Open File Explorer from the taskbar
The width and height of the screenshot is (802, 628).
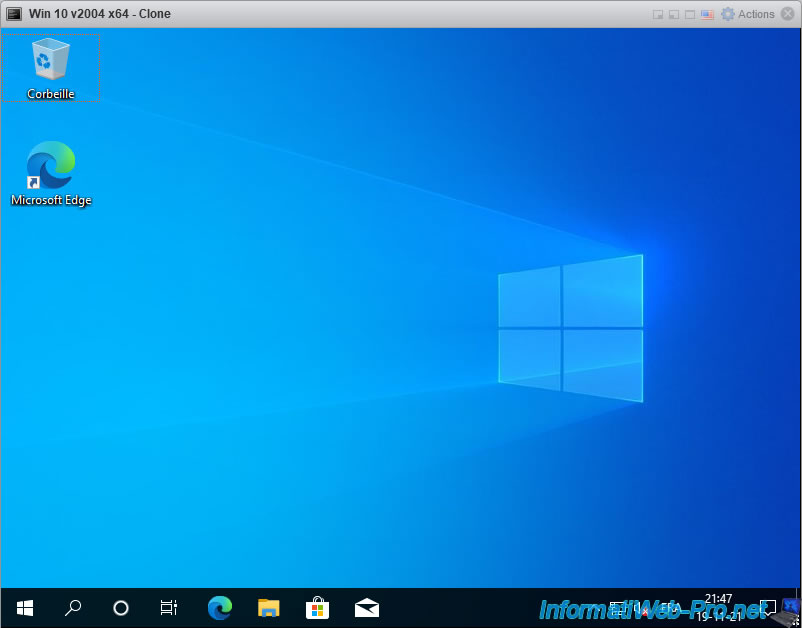(268, 607)
